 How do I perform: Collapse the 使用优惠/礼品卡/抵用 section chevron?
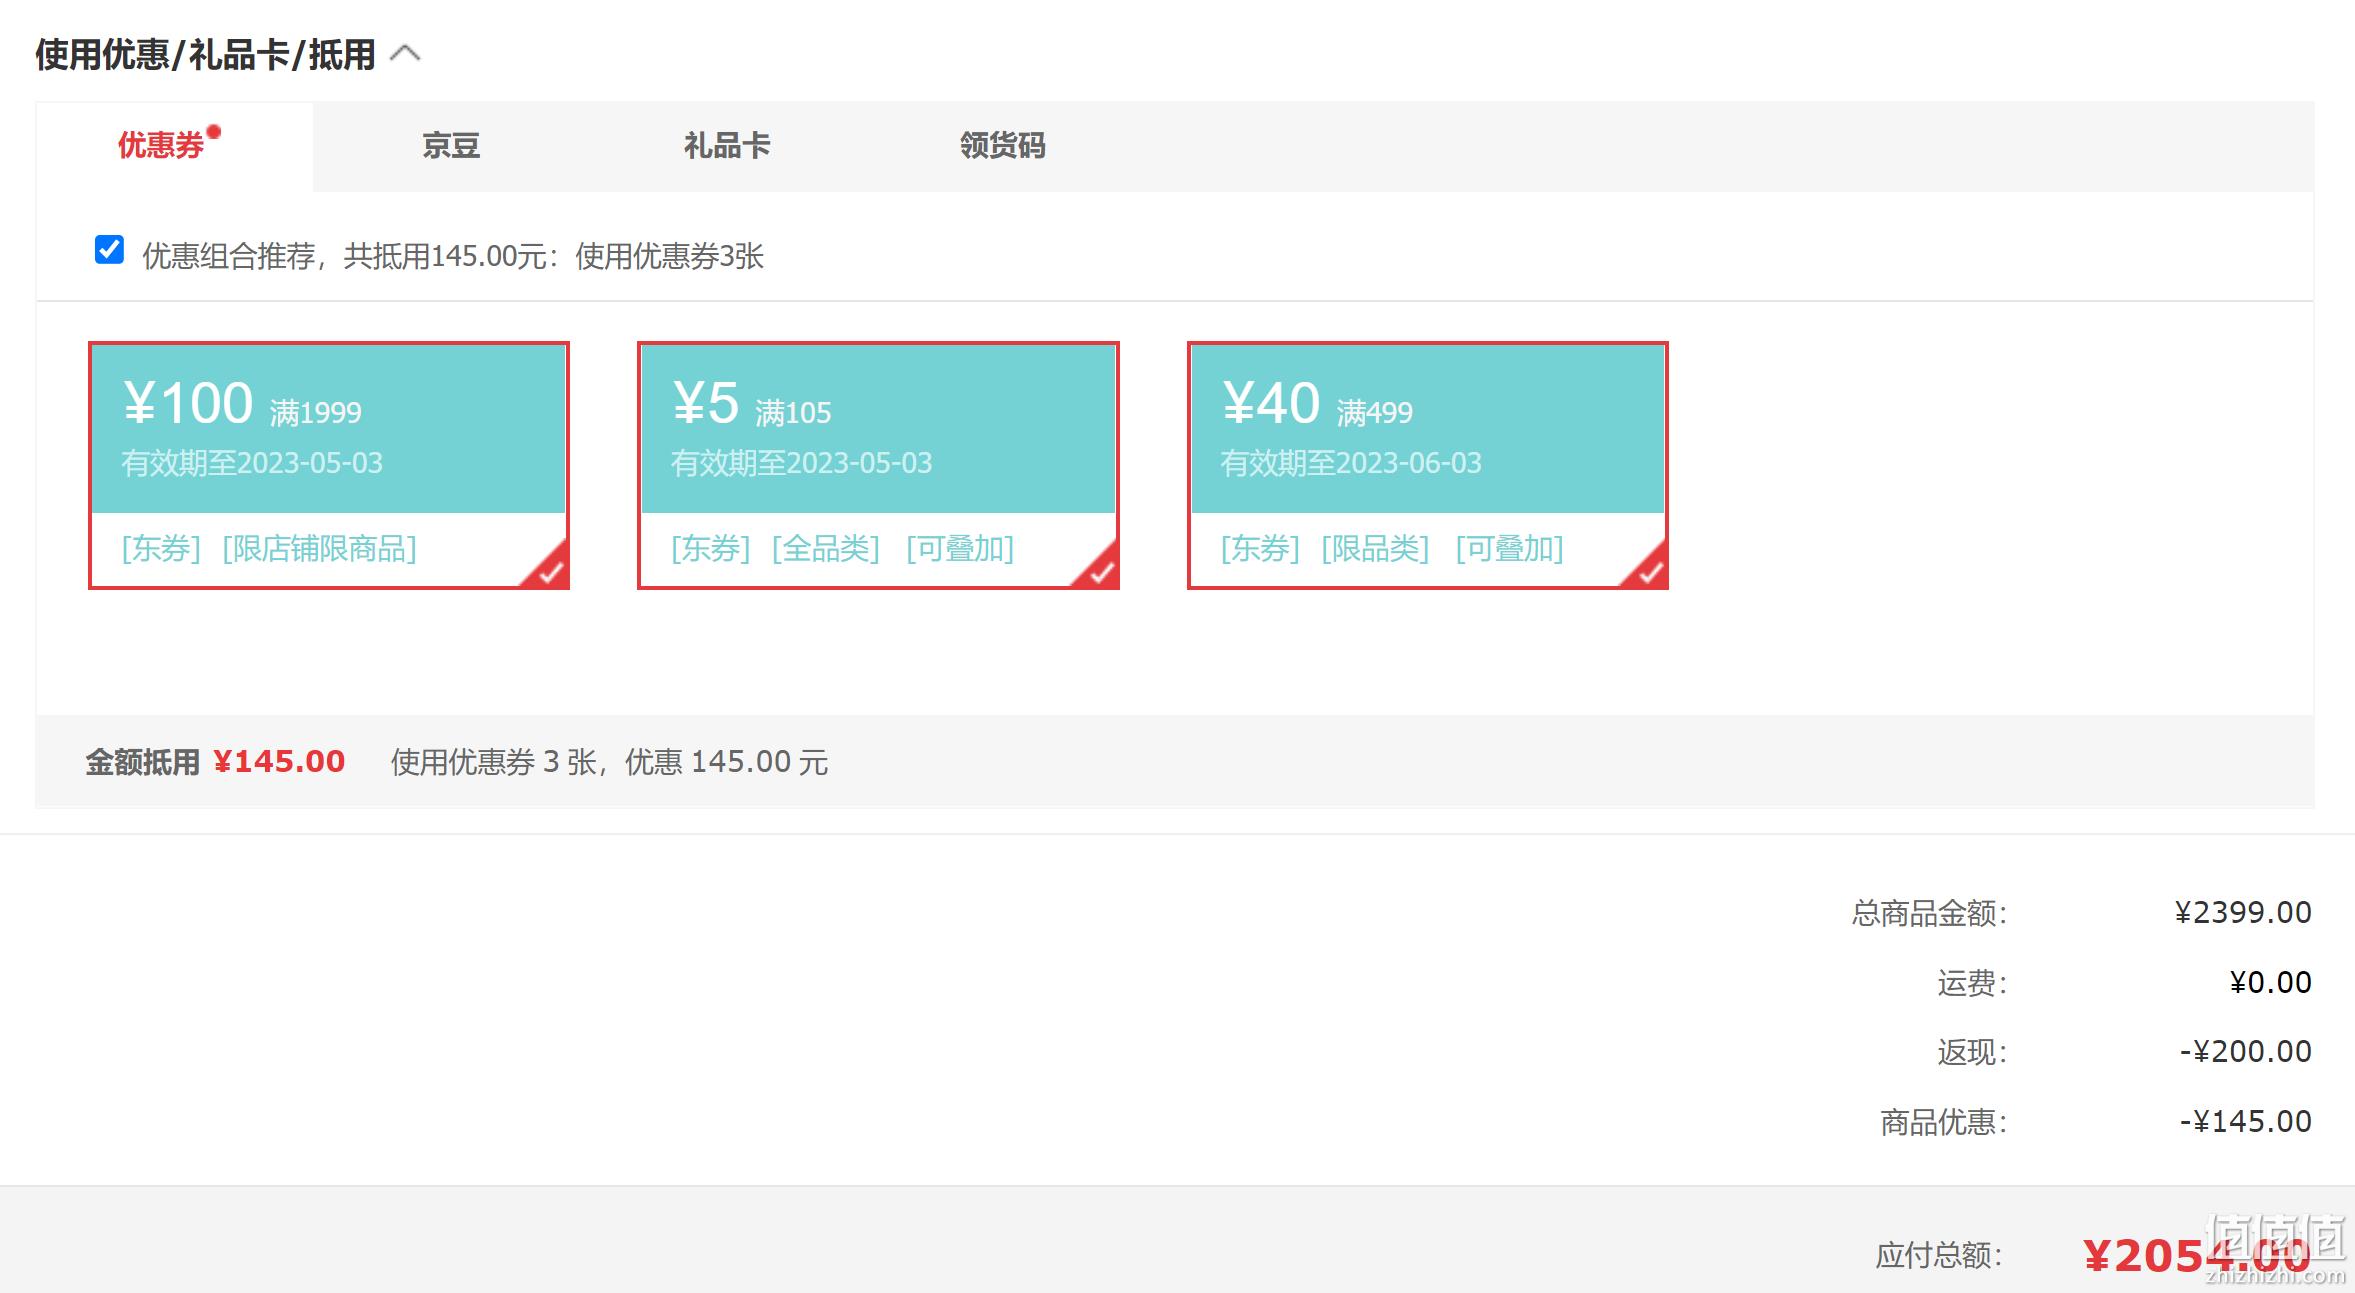[405, 53]
